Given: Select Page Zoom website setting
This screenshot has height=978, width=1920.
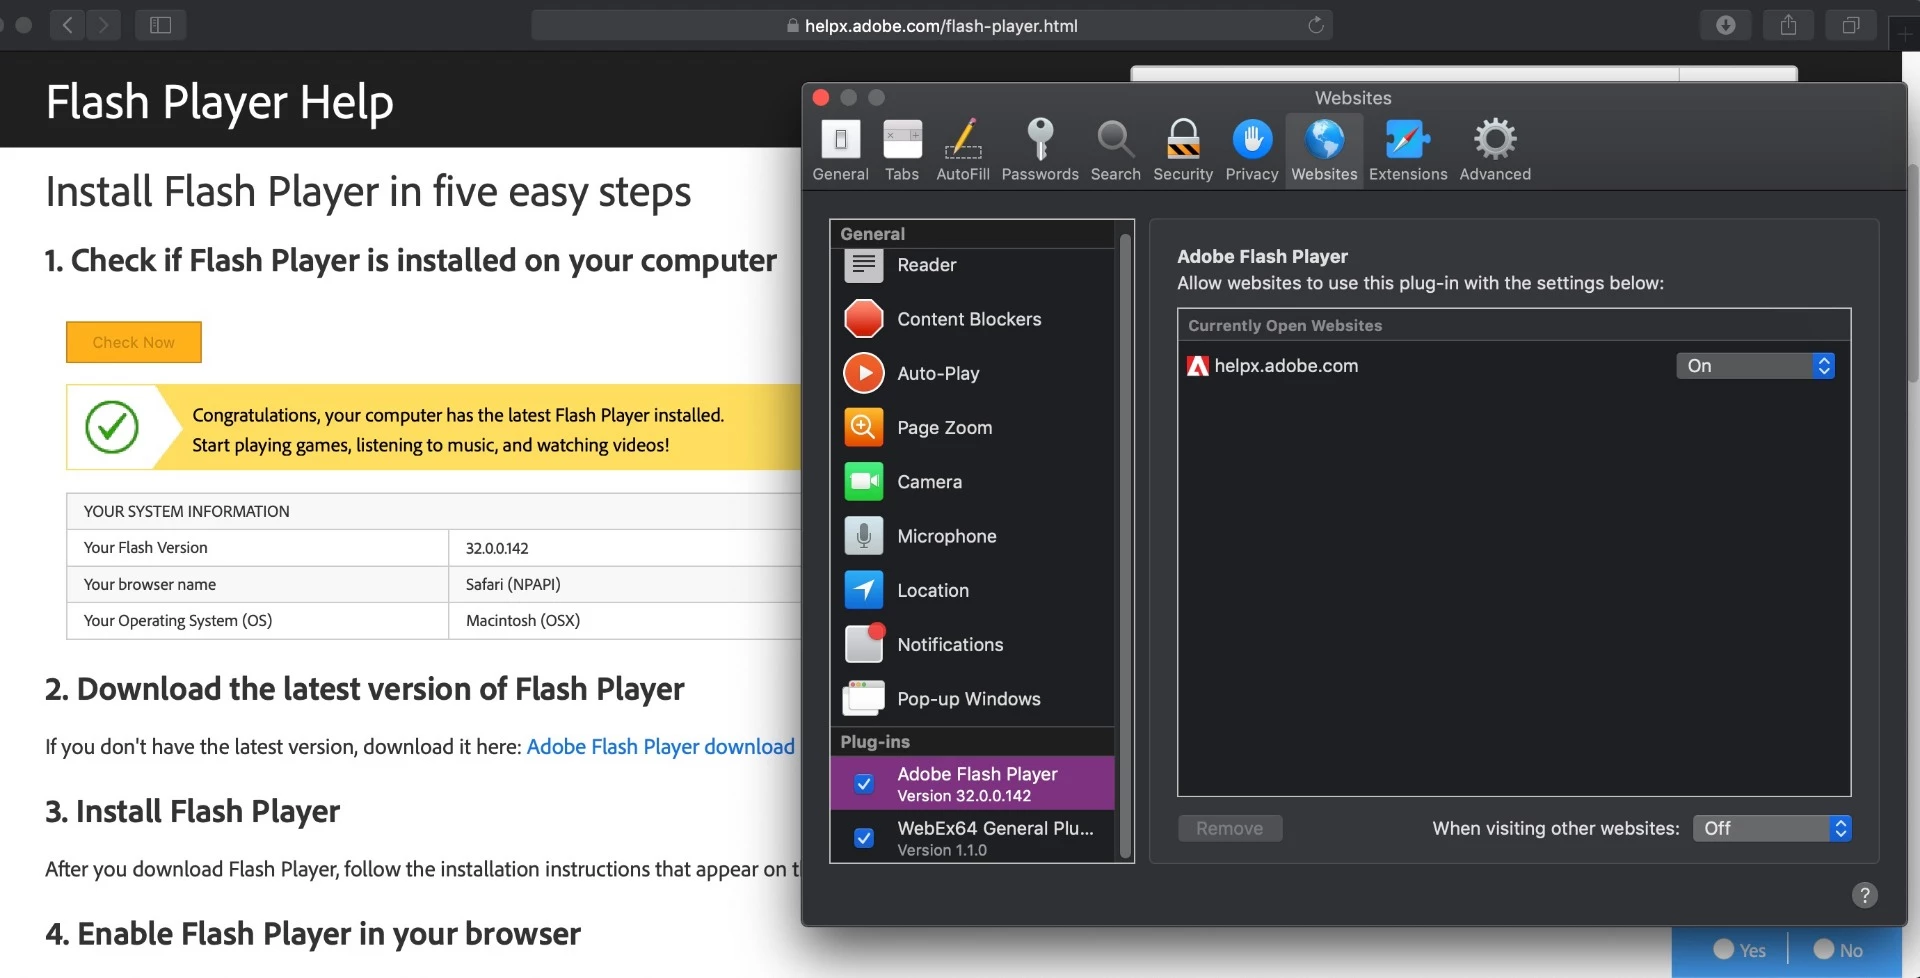Looking at the screenshot, I should (x=972, y=427).
